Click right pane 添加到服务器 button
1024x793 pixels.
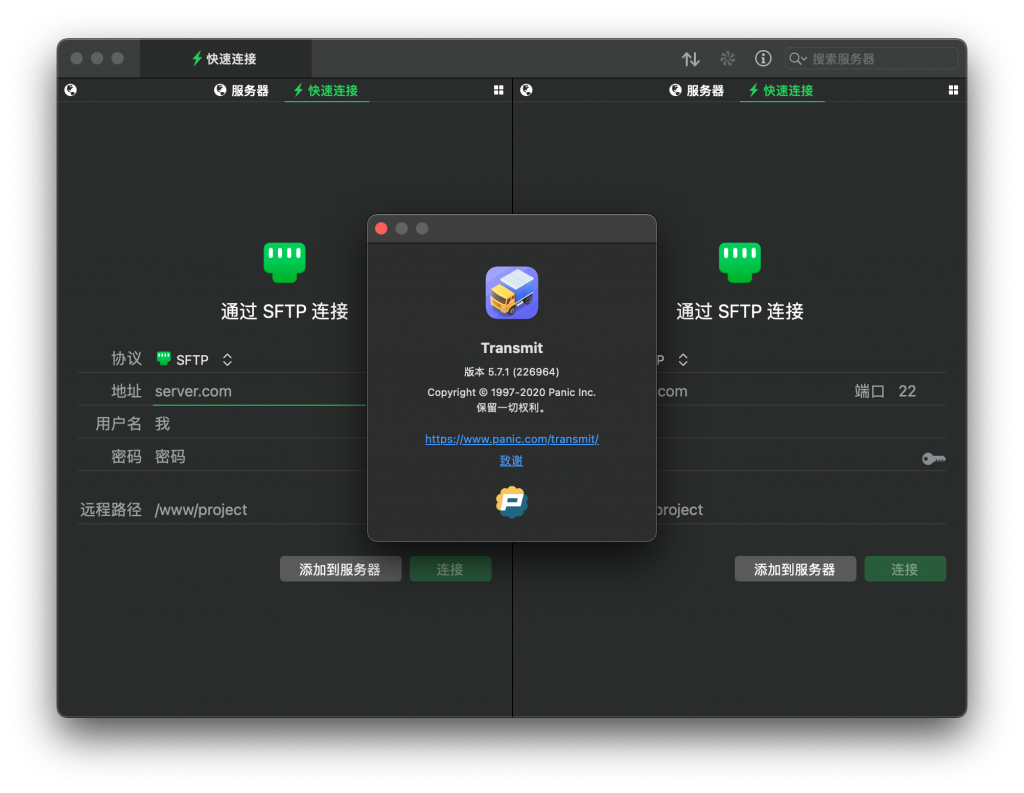pos(795,569)
